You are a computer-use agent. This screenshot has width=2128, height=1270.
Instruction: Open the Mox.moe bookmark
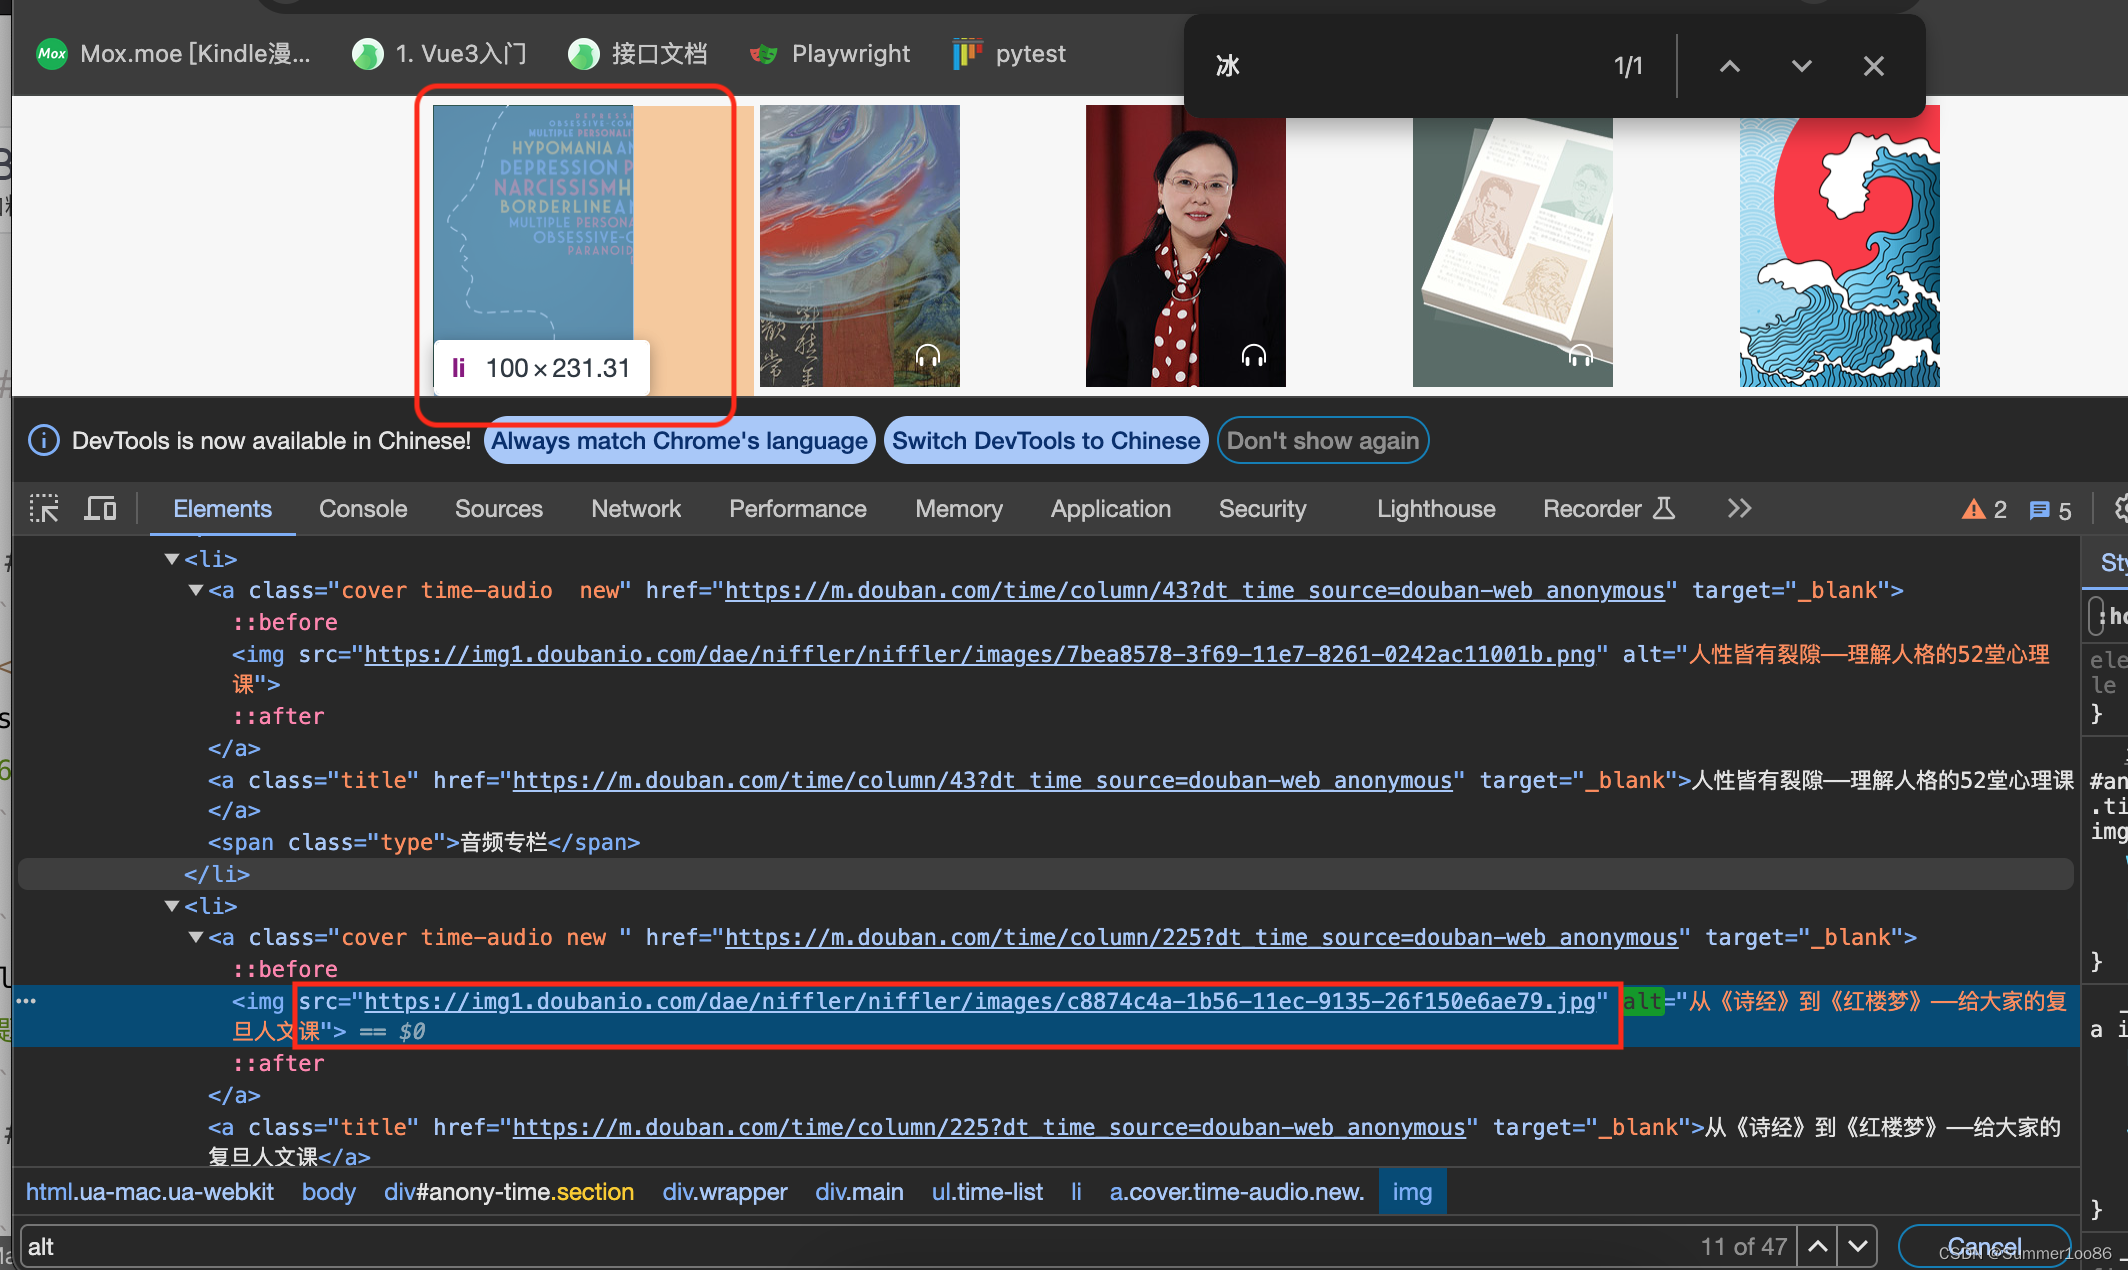(174, 54)
